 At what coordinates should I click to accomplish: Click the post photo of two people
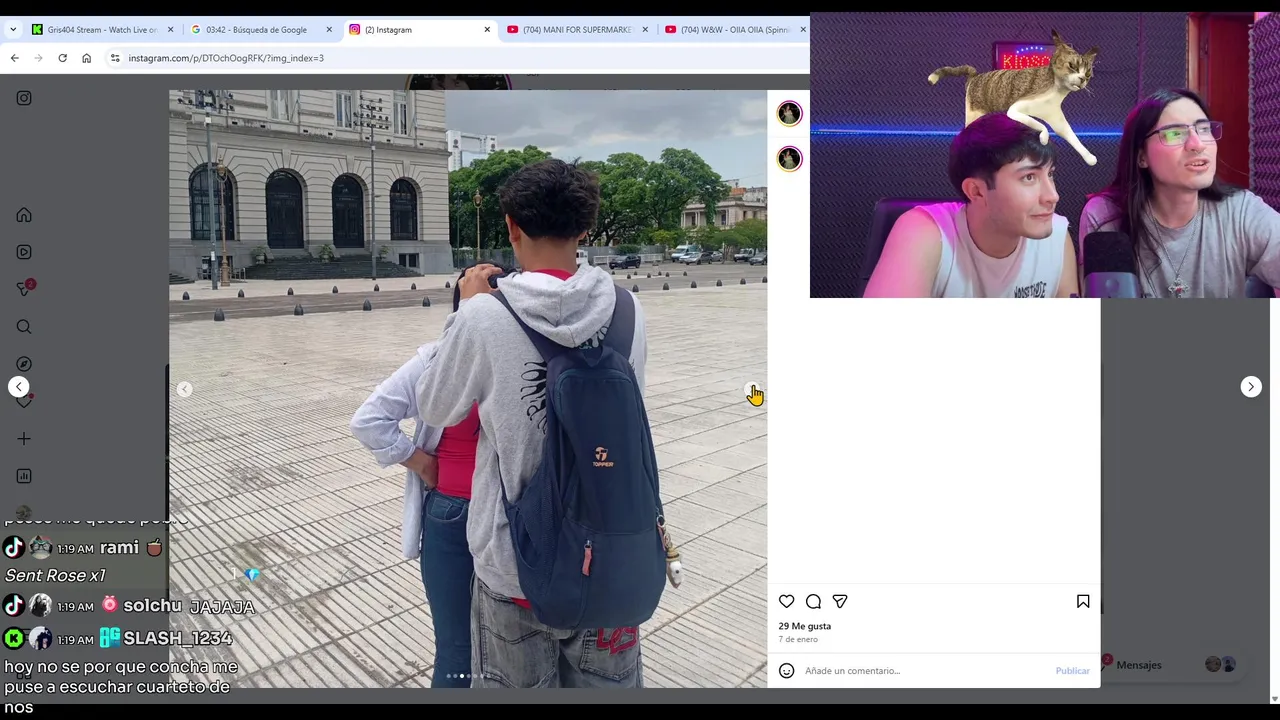tap(468, 389)
